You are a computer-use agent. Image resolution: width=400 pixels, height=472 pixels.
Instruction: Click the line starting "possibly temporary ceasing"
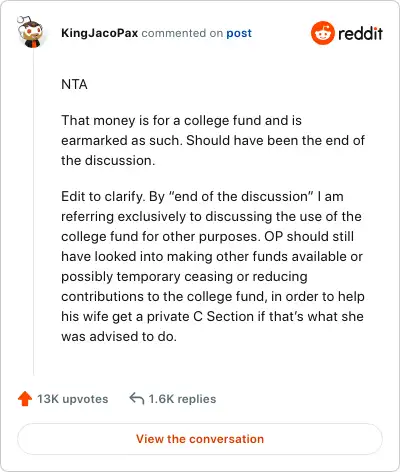pyautogui.click(x=184, y=277)
